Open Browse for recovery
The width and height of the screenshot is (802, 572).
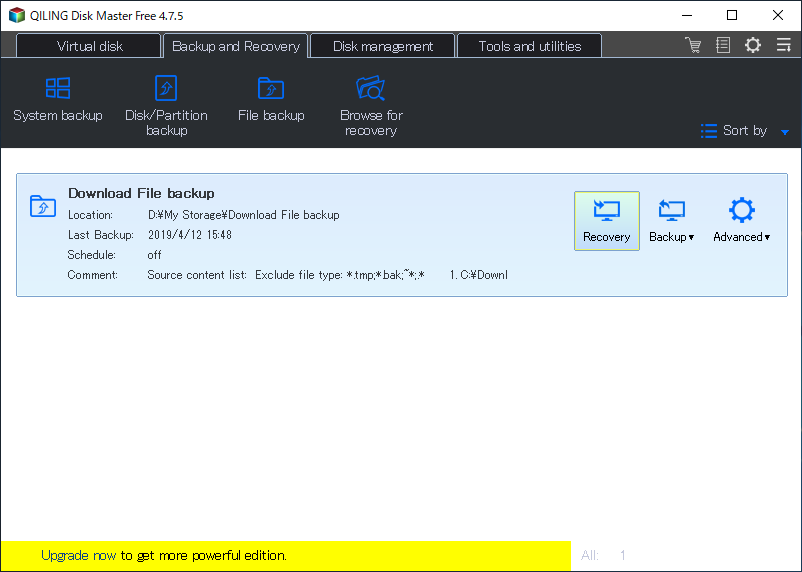[x=371, y=106]
